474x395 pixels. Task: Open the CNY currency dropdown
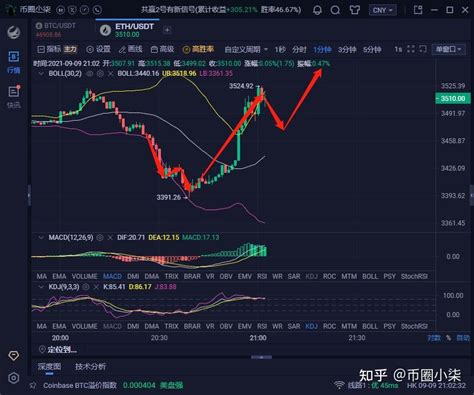(383, 10)
